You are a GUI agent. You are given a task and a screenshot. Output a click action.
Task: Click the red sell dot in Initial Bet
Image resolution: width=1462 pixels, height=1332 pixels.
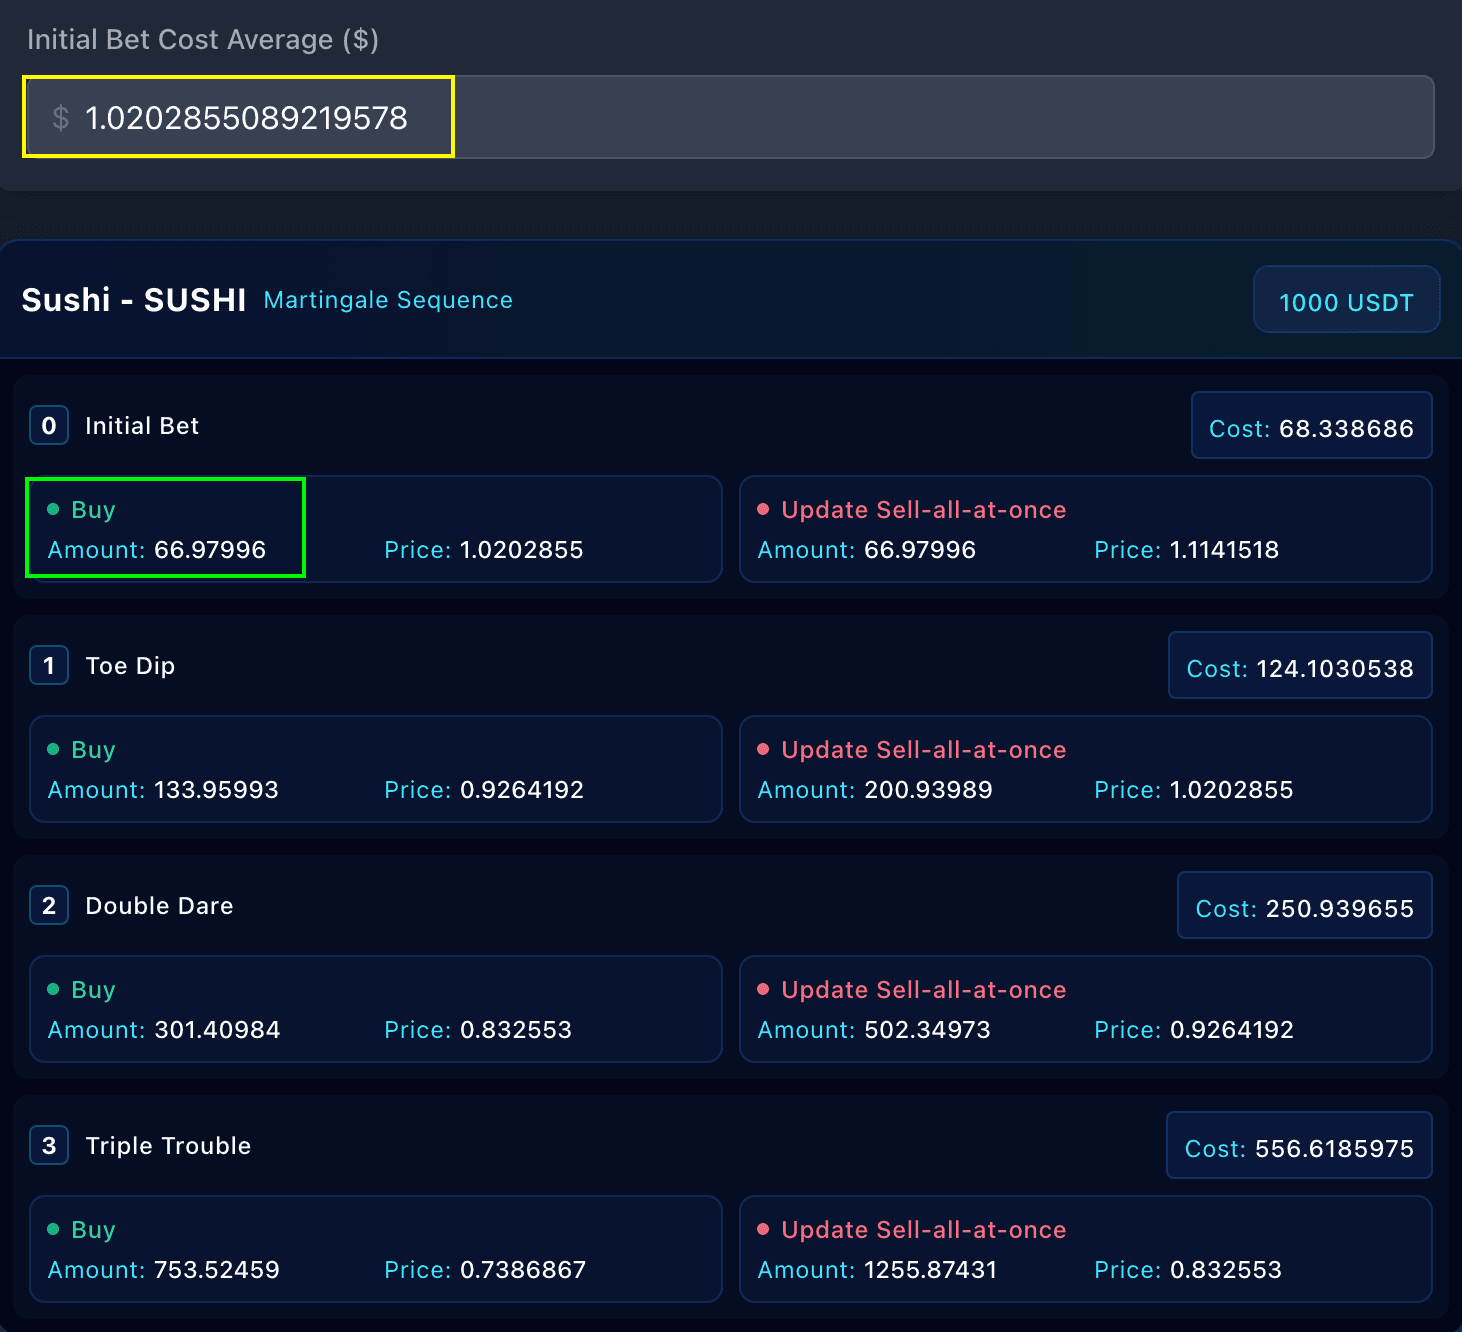(x=764, y=510)
